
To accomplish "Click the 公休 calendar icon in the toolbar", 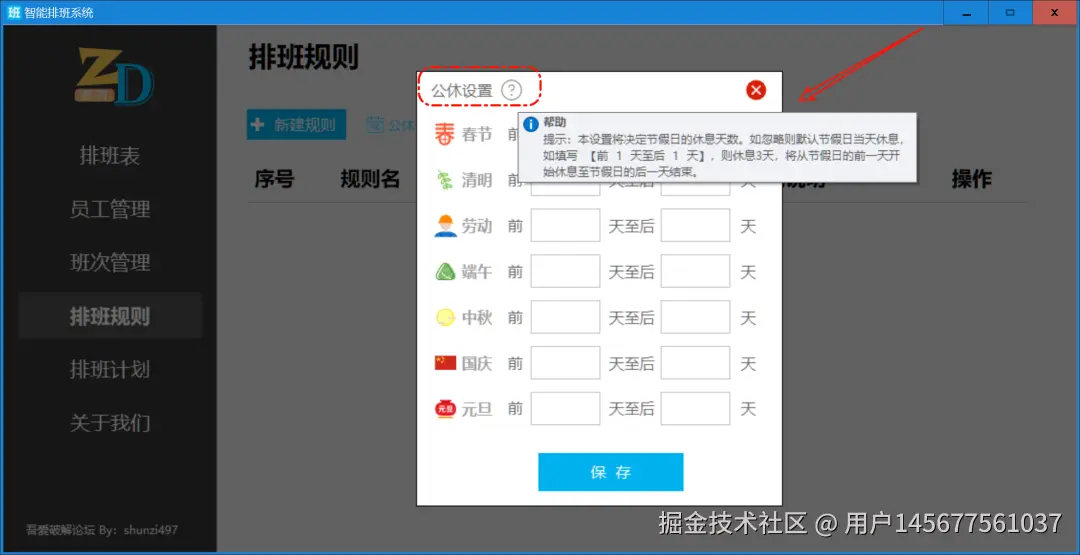I will (375, 125).
